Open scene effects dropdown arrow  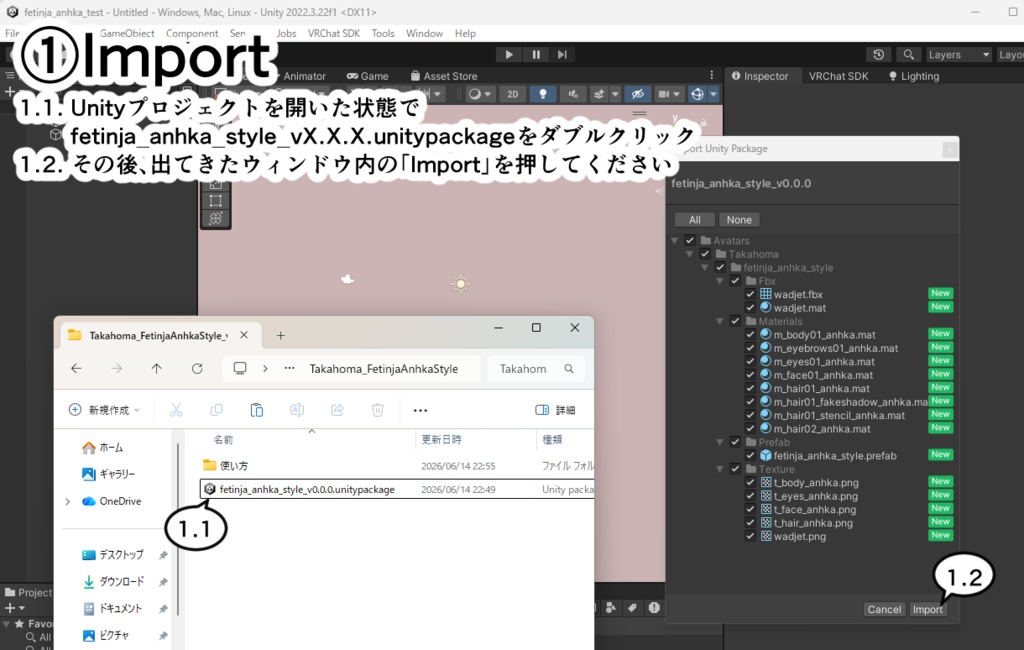coord(615,94)
